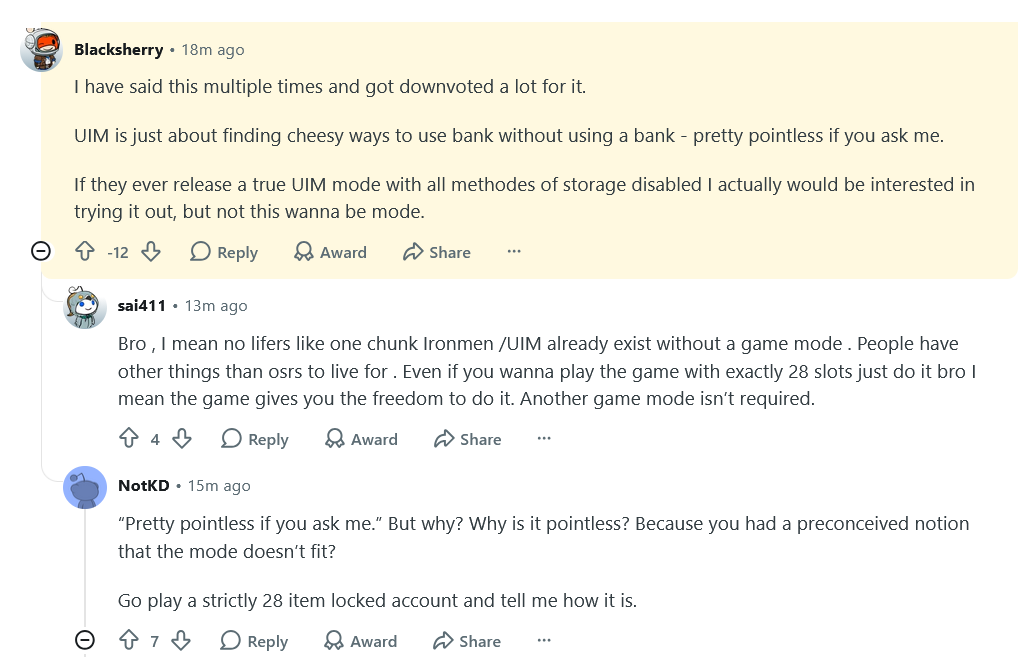Screen dimensions: 1029x657
Task: Open the NotKD username link
Action: click(144, 486)
